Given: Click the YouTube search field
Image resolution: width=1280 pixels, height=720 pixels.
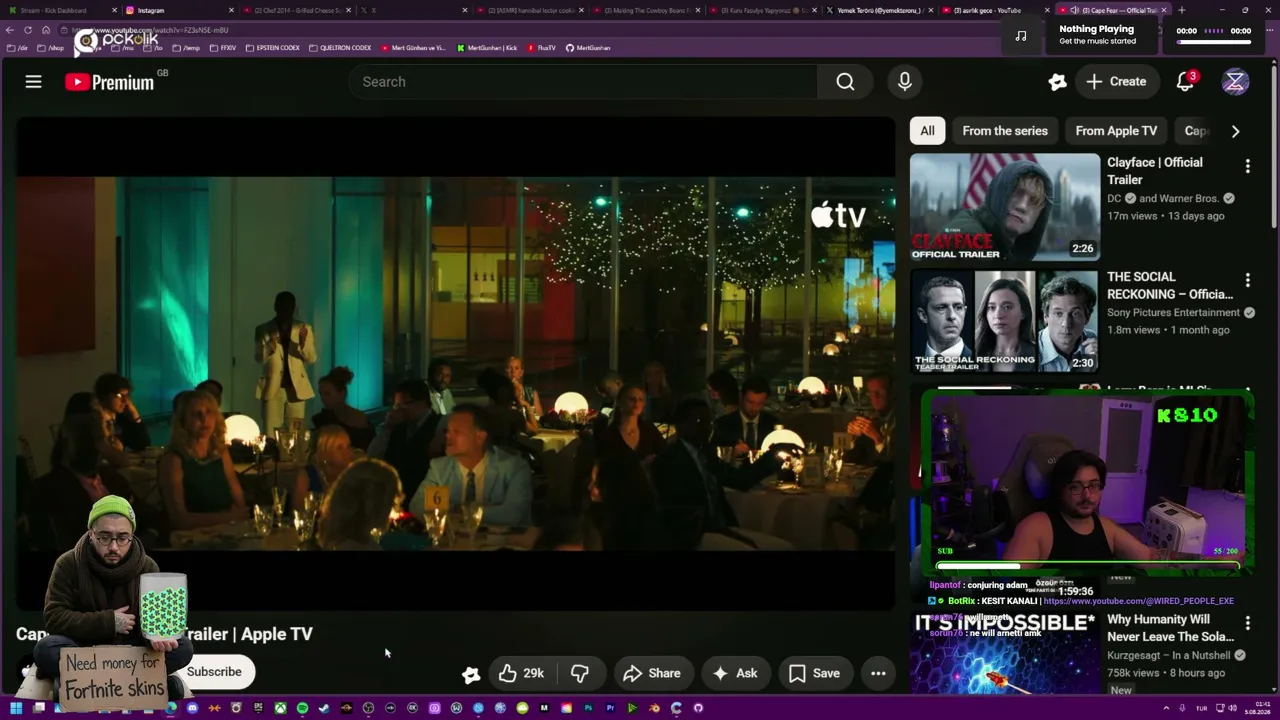Looking at the screenshot, I should 583,82.
